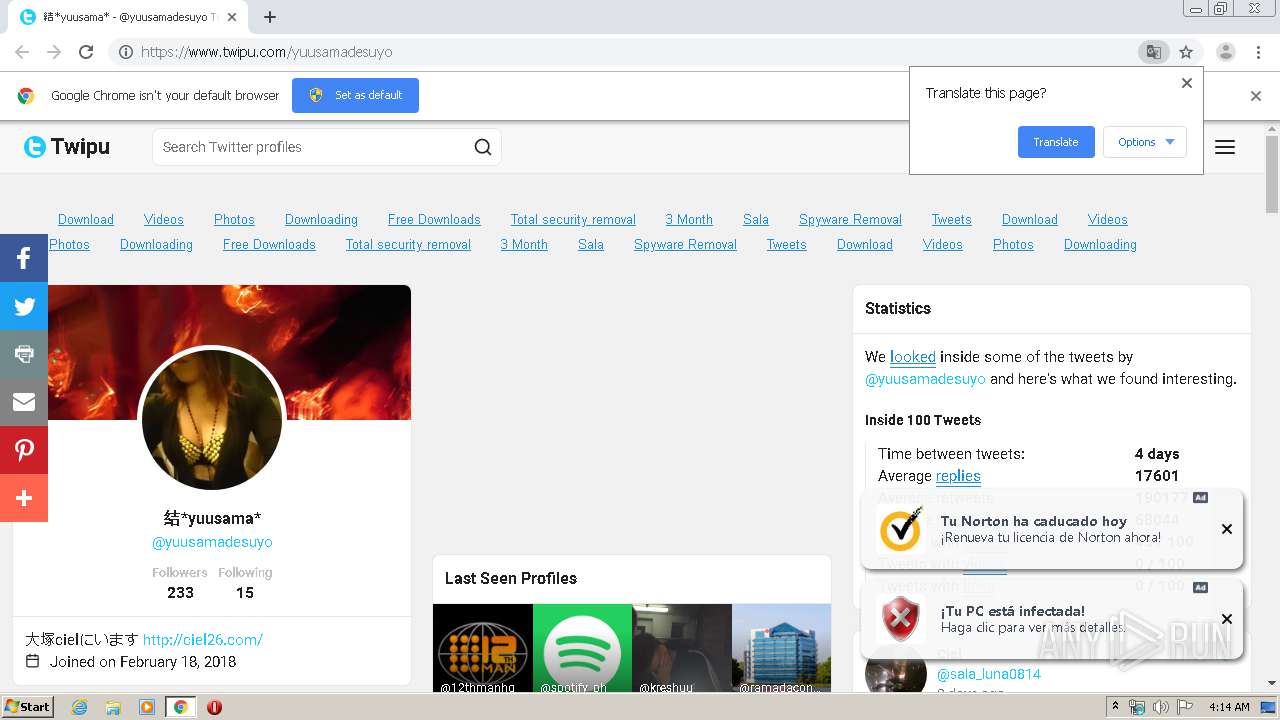Open file explorer from taskbar
The image size is (1280, 720).
[x=113, y=707]
